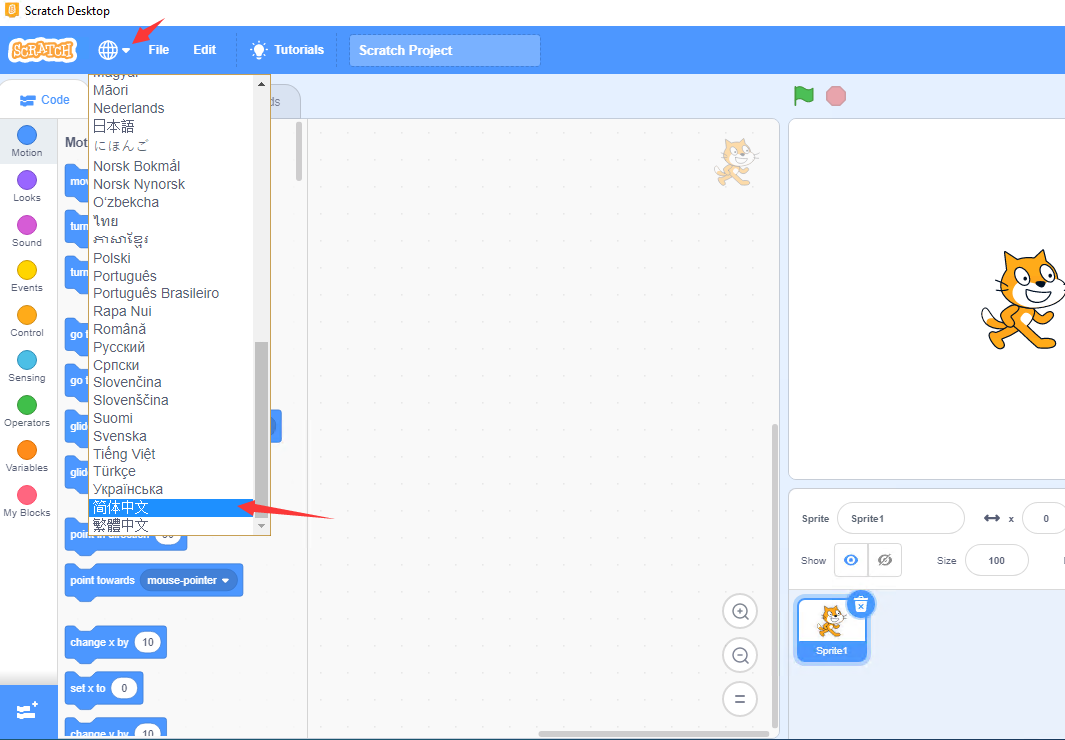Click the Scratch logo
The height and width of the screenshot is (740, 1065).
point(42,50)
